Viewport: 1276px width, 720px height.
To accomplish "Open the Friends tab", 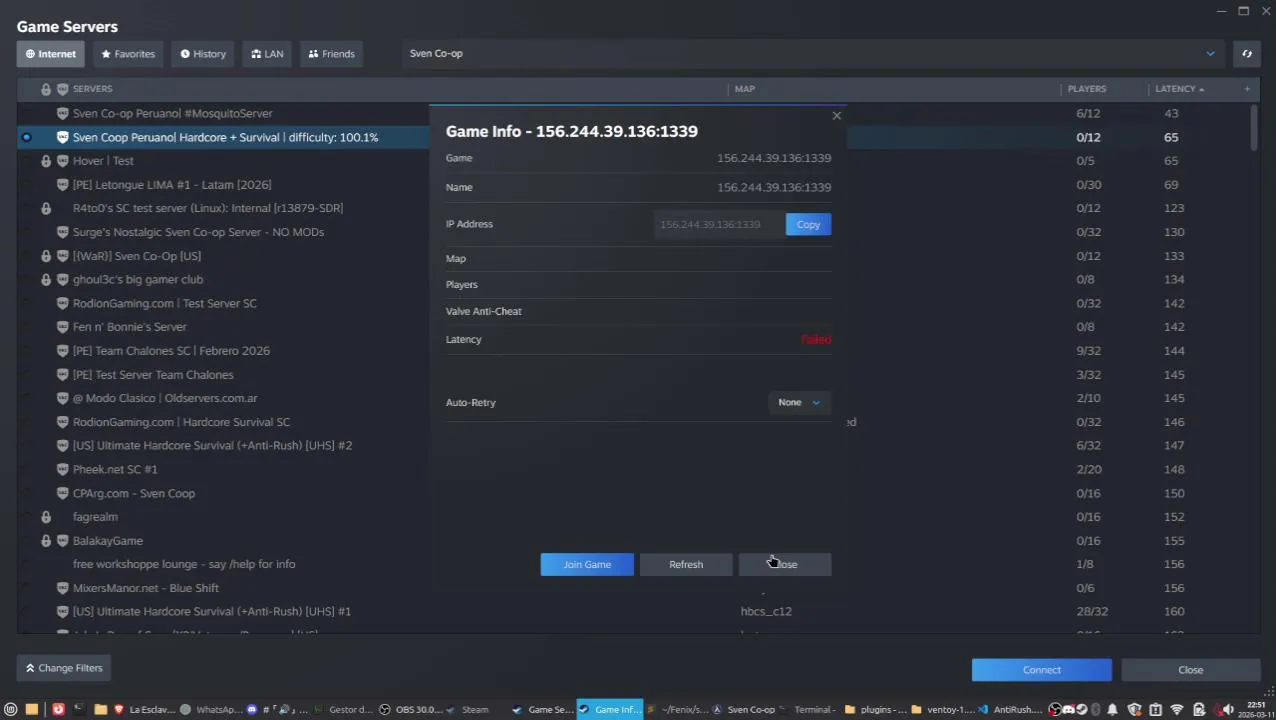I will (331, 54).
